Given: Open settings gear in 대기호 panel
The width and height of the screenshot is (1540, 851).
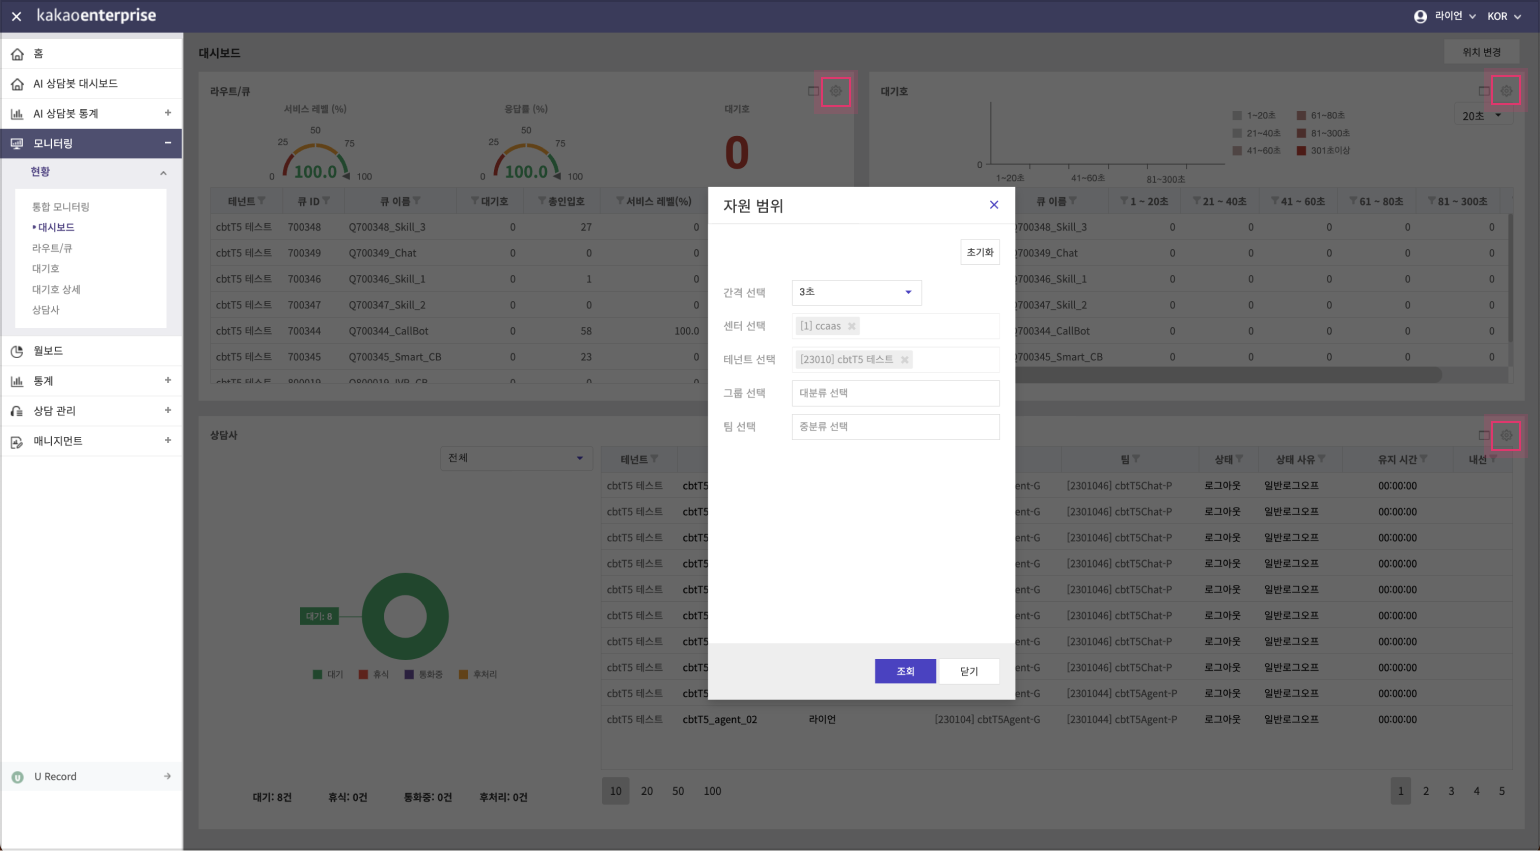Looking at the screenshot, I should coord(1506,91).
